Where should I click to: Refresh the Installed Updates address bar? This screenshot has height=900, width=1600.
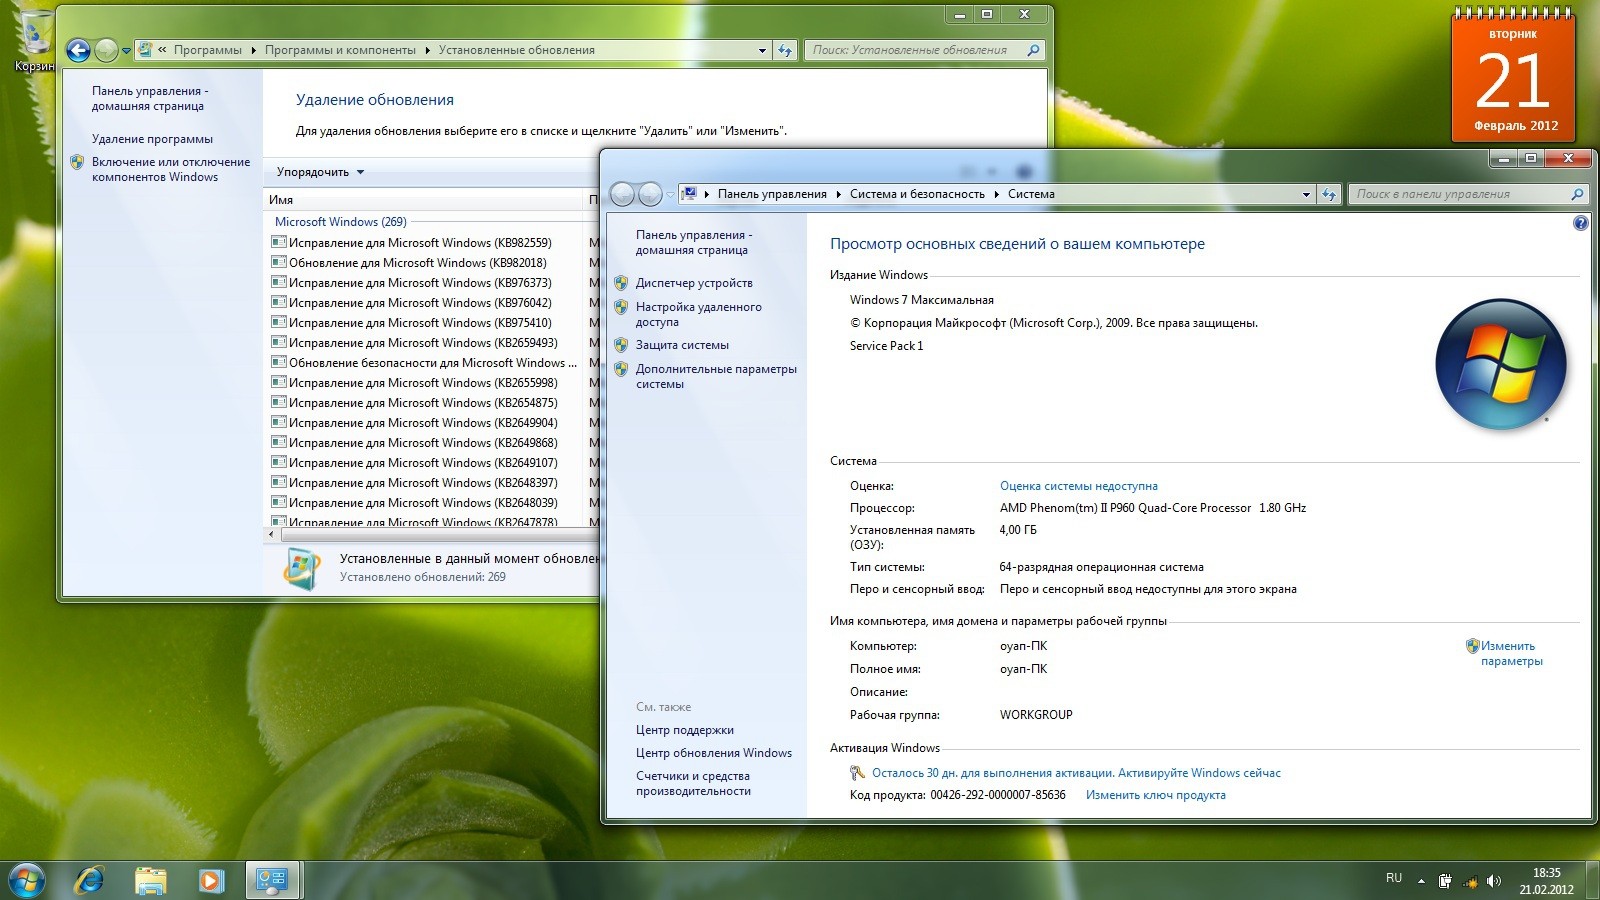point(785,50)
